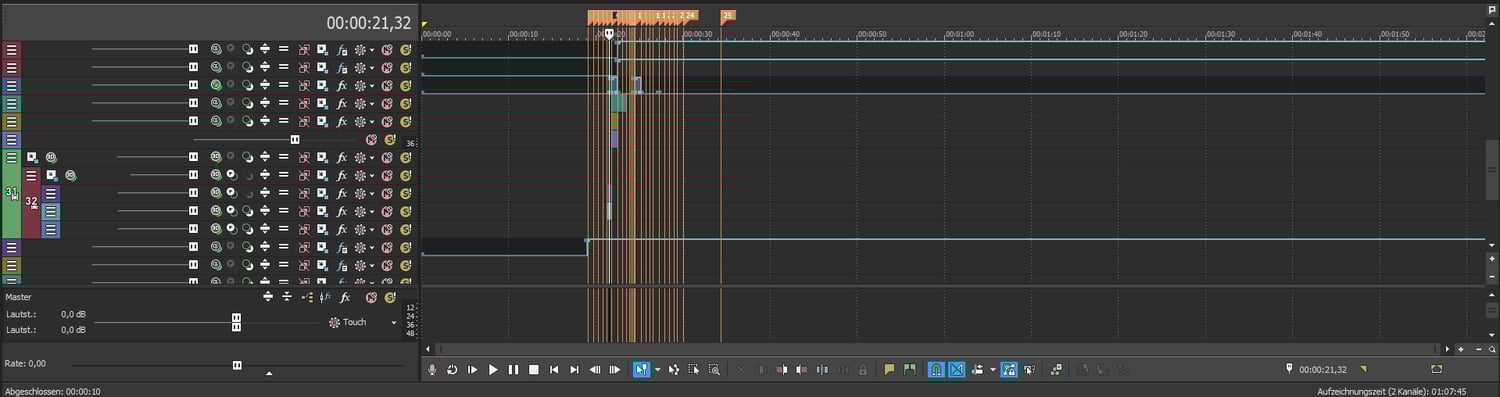The width and height of the screenshot is (1500, 397).
Task: Click the cursor position field at bottom right
Action: [1322, 370]
